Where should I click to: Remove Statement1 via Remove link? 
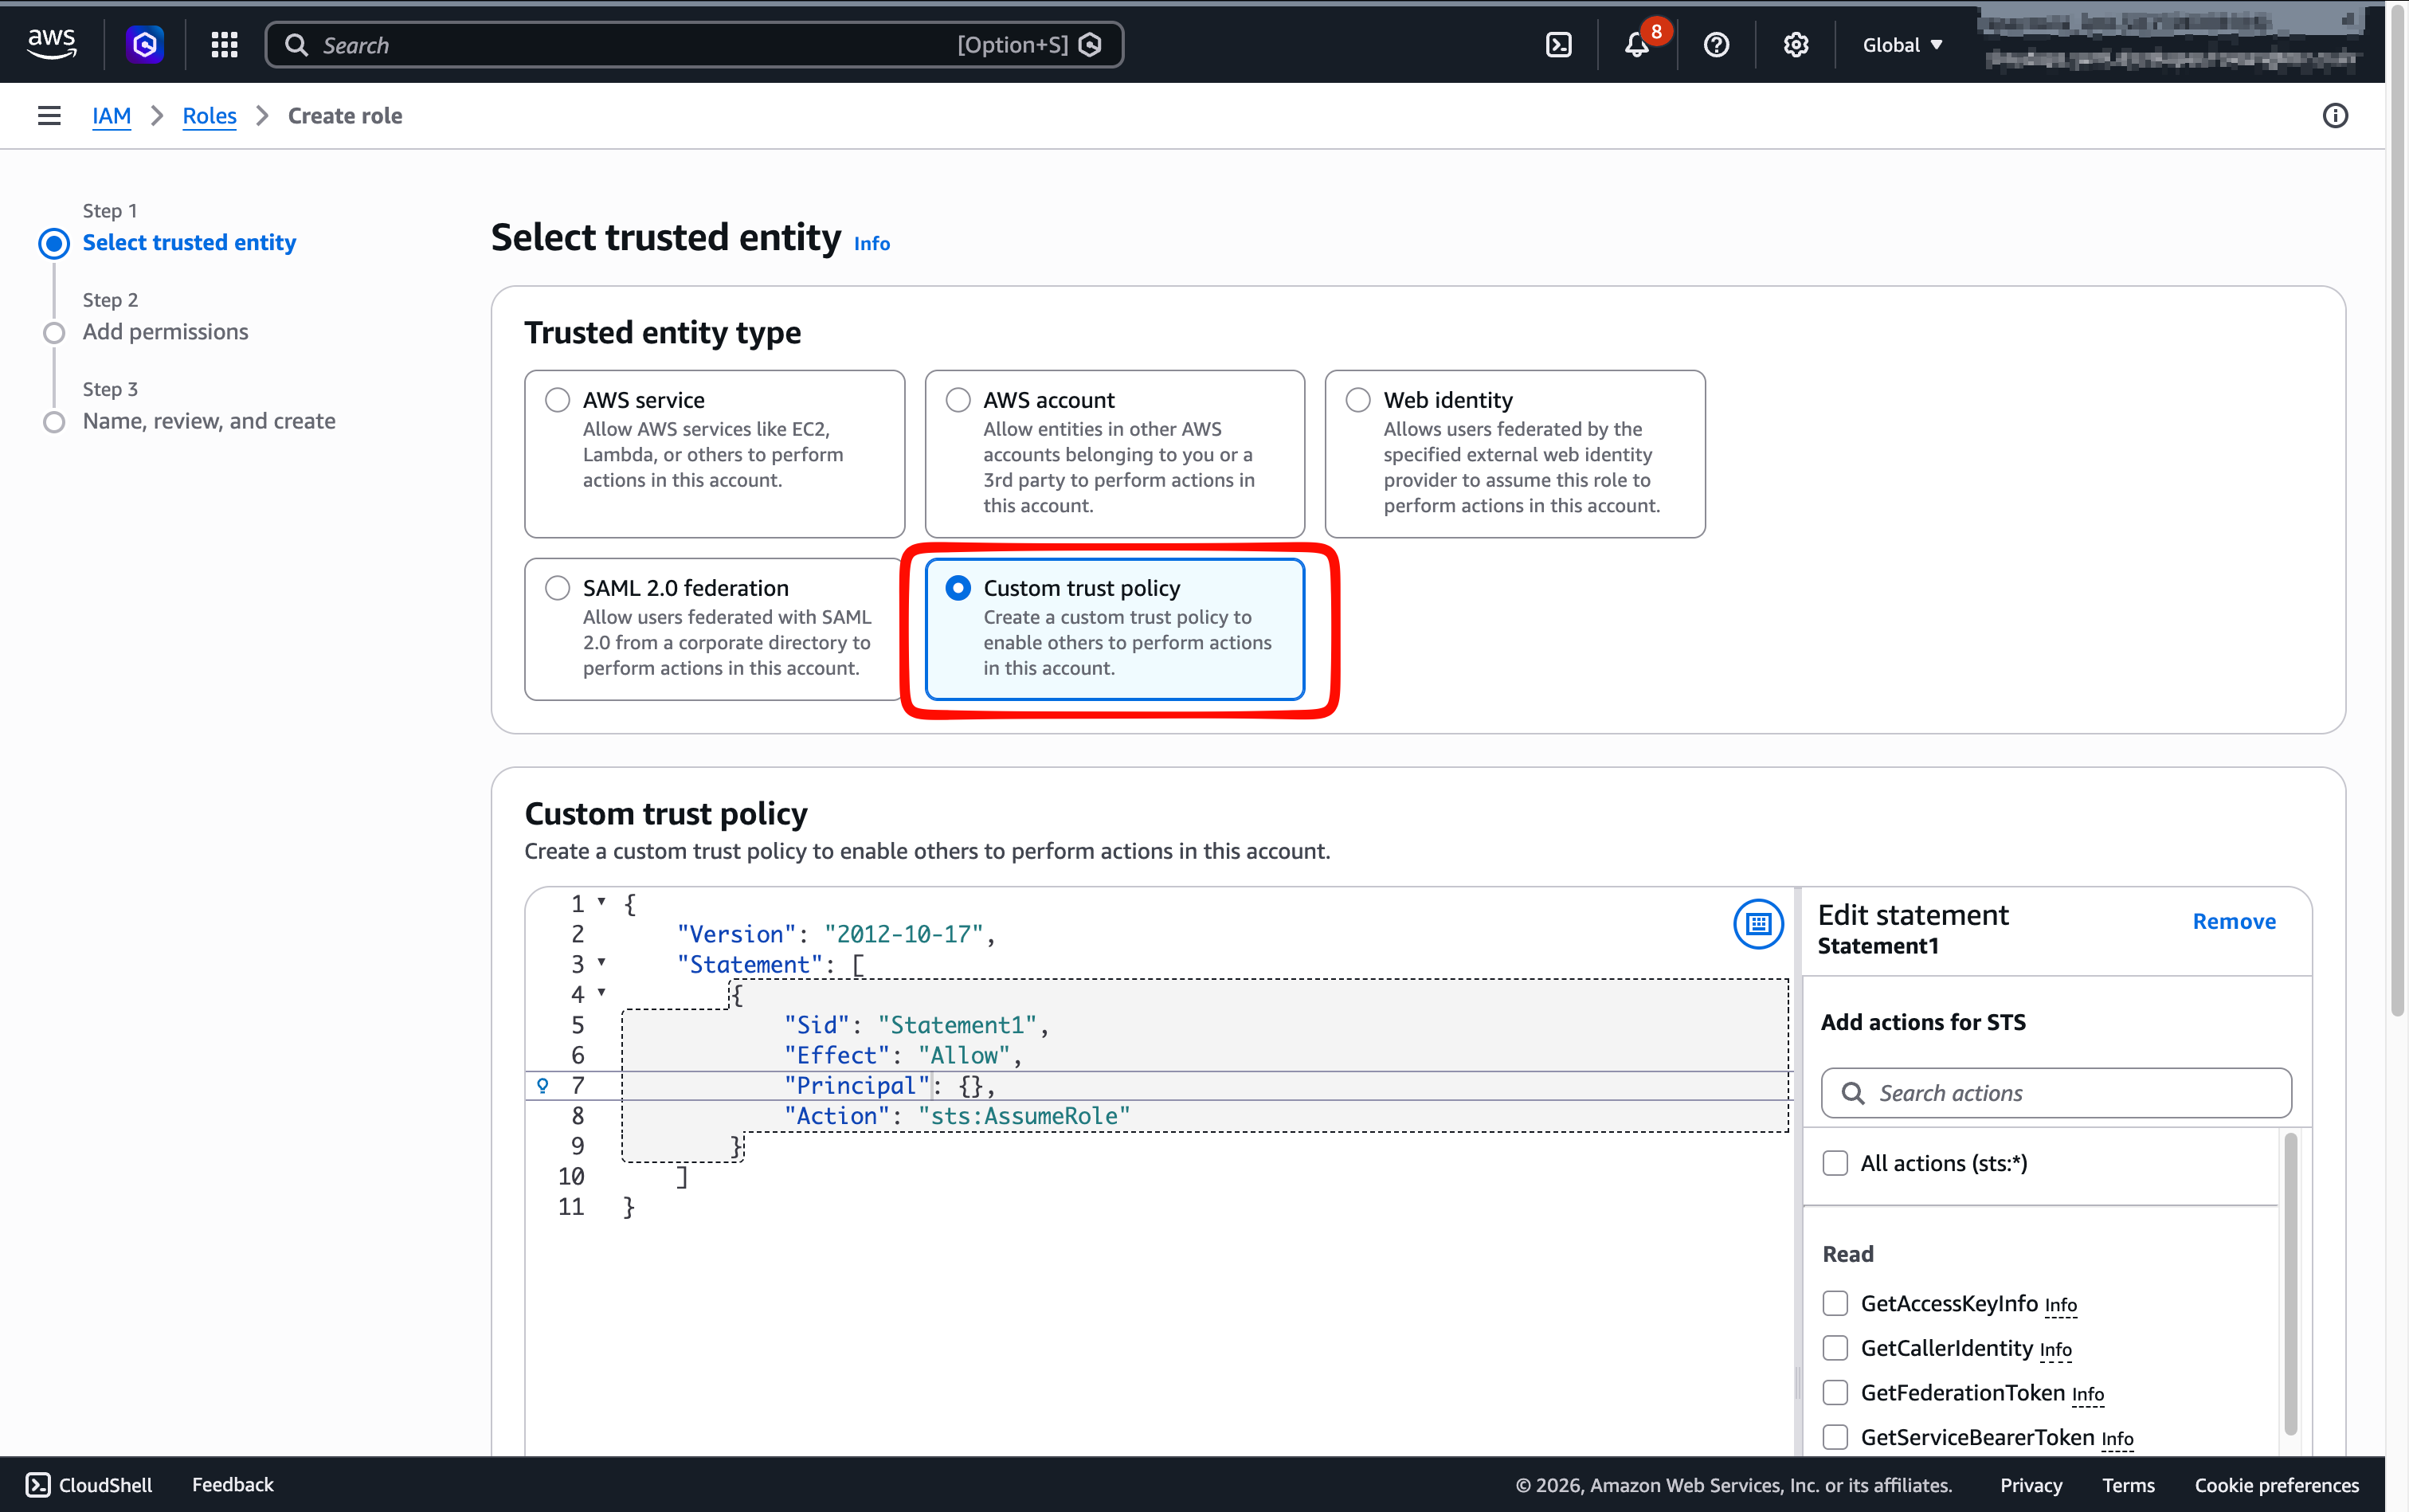2234,921
